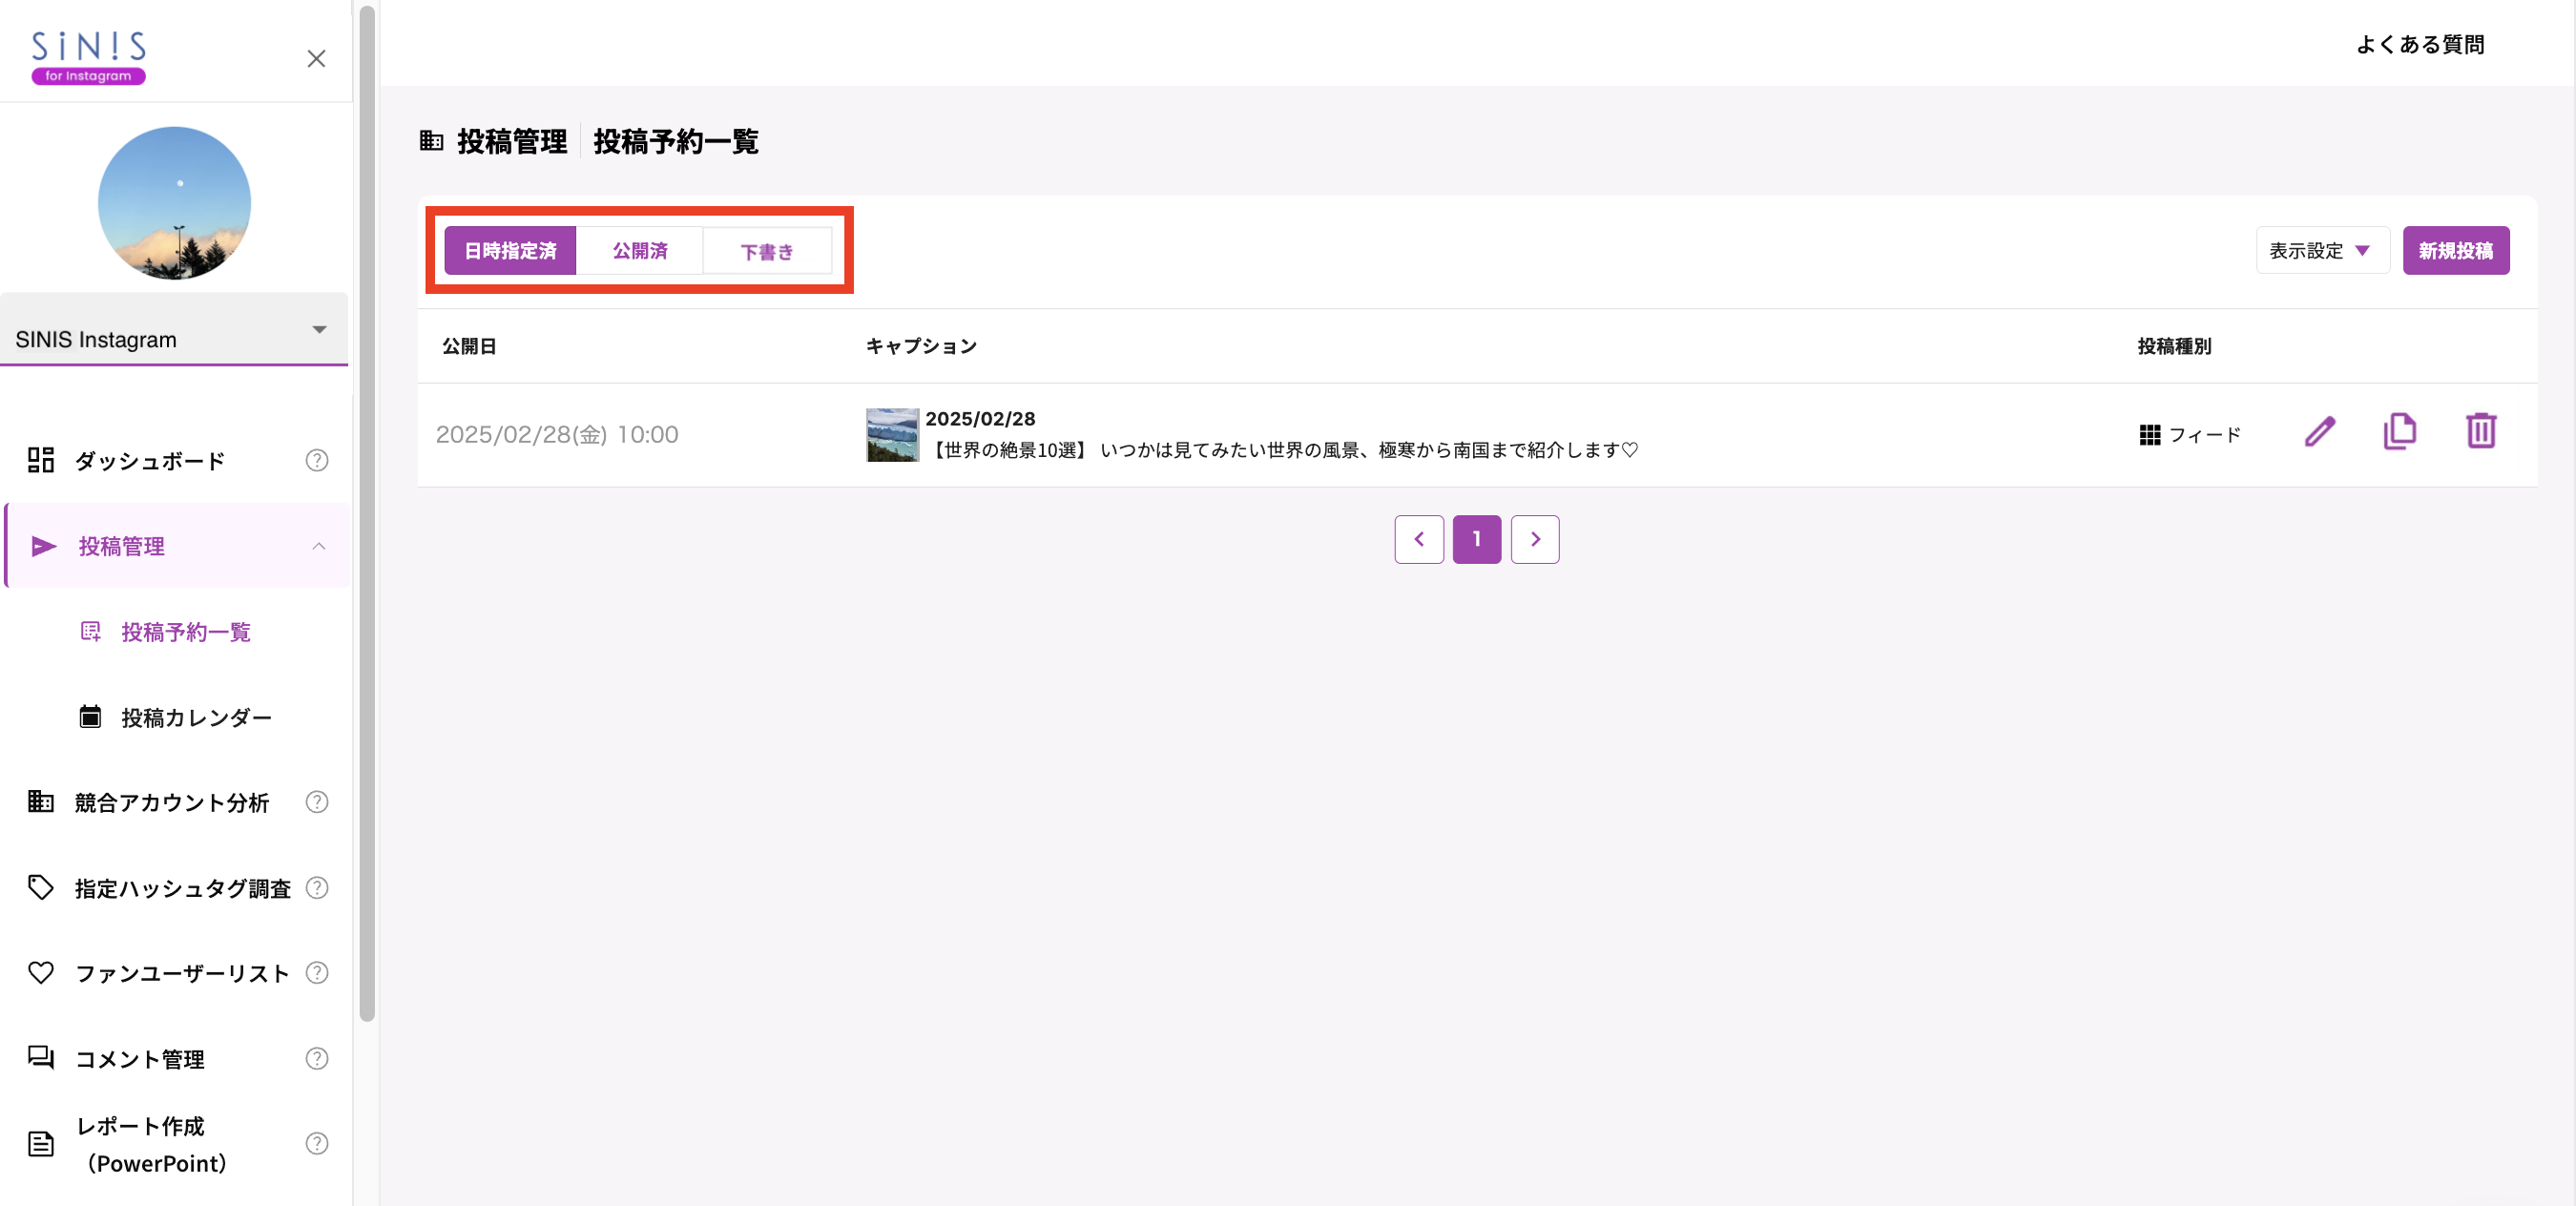Image resolution: width=2576 pixels, height=1206 pixels.
Task: Select the 日時指定済 tab
Action: [x=510, y=251]
